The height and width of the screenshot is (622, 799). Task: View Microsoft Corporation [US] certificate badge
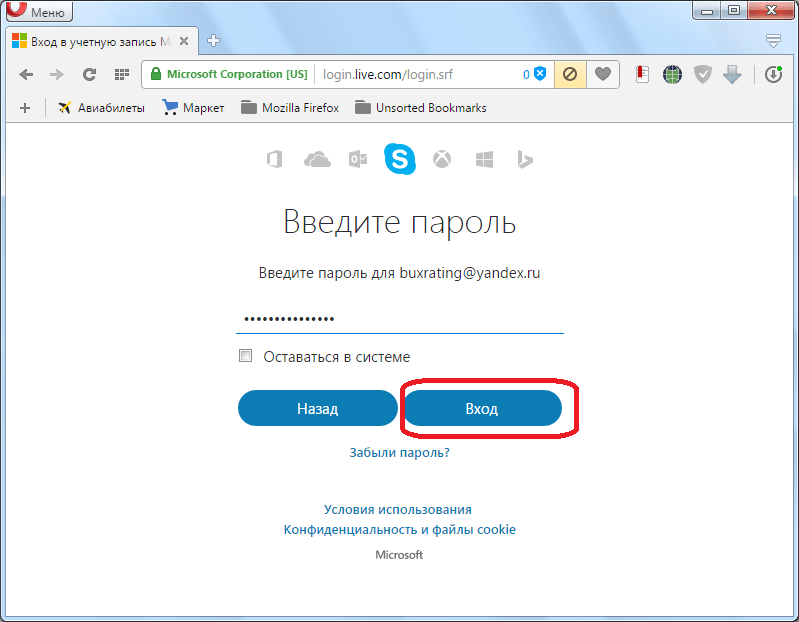(x=229, y=74)
